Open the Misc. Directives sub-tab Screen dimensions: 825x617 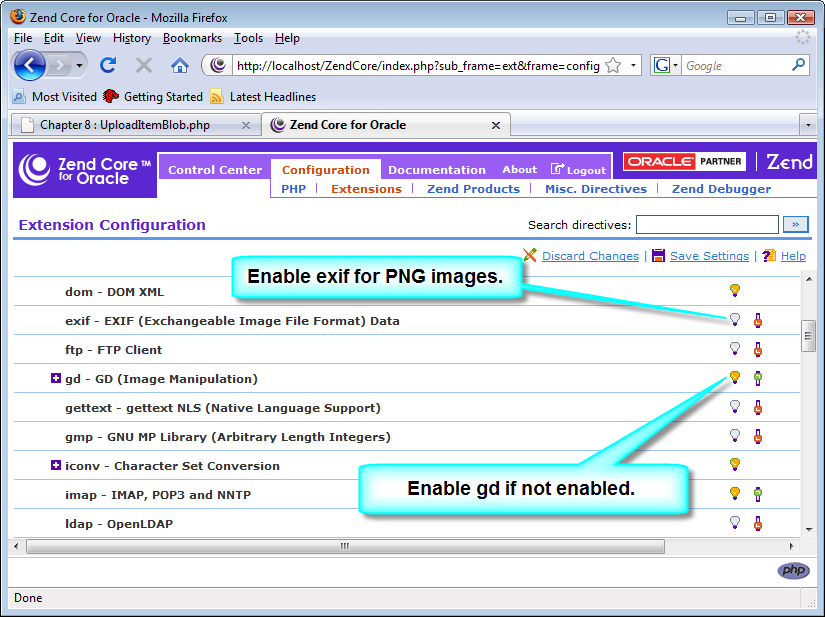596,189
